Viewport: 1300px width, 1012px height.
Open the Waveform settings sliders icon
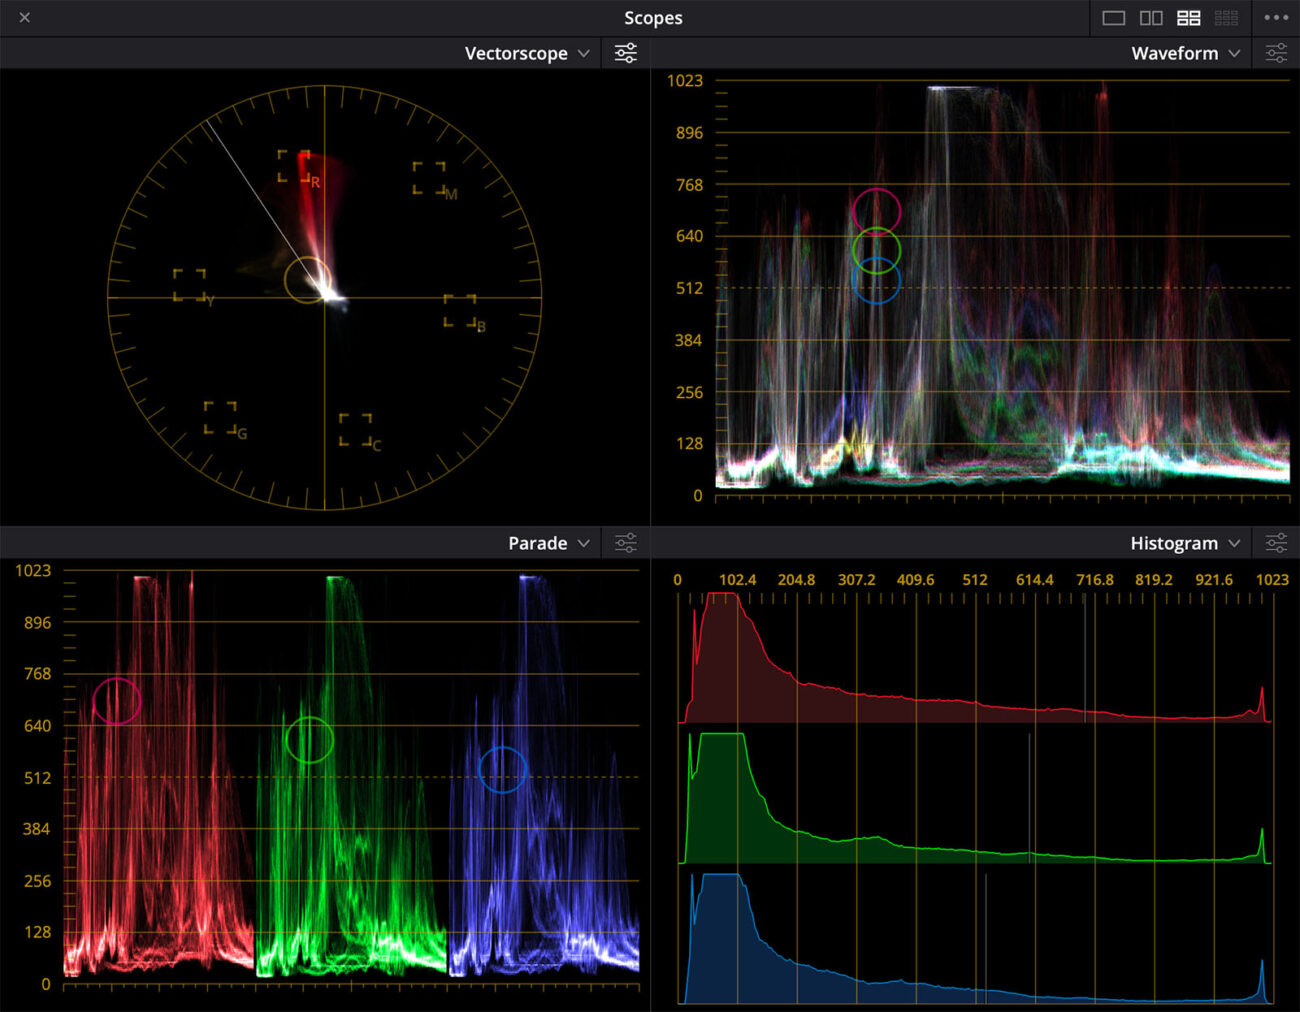point(1276,53)
